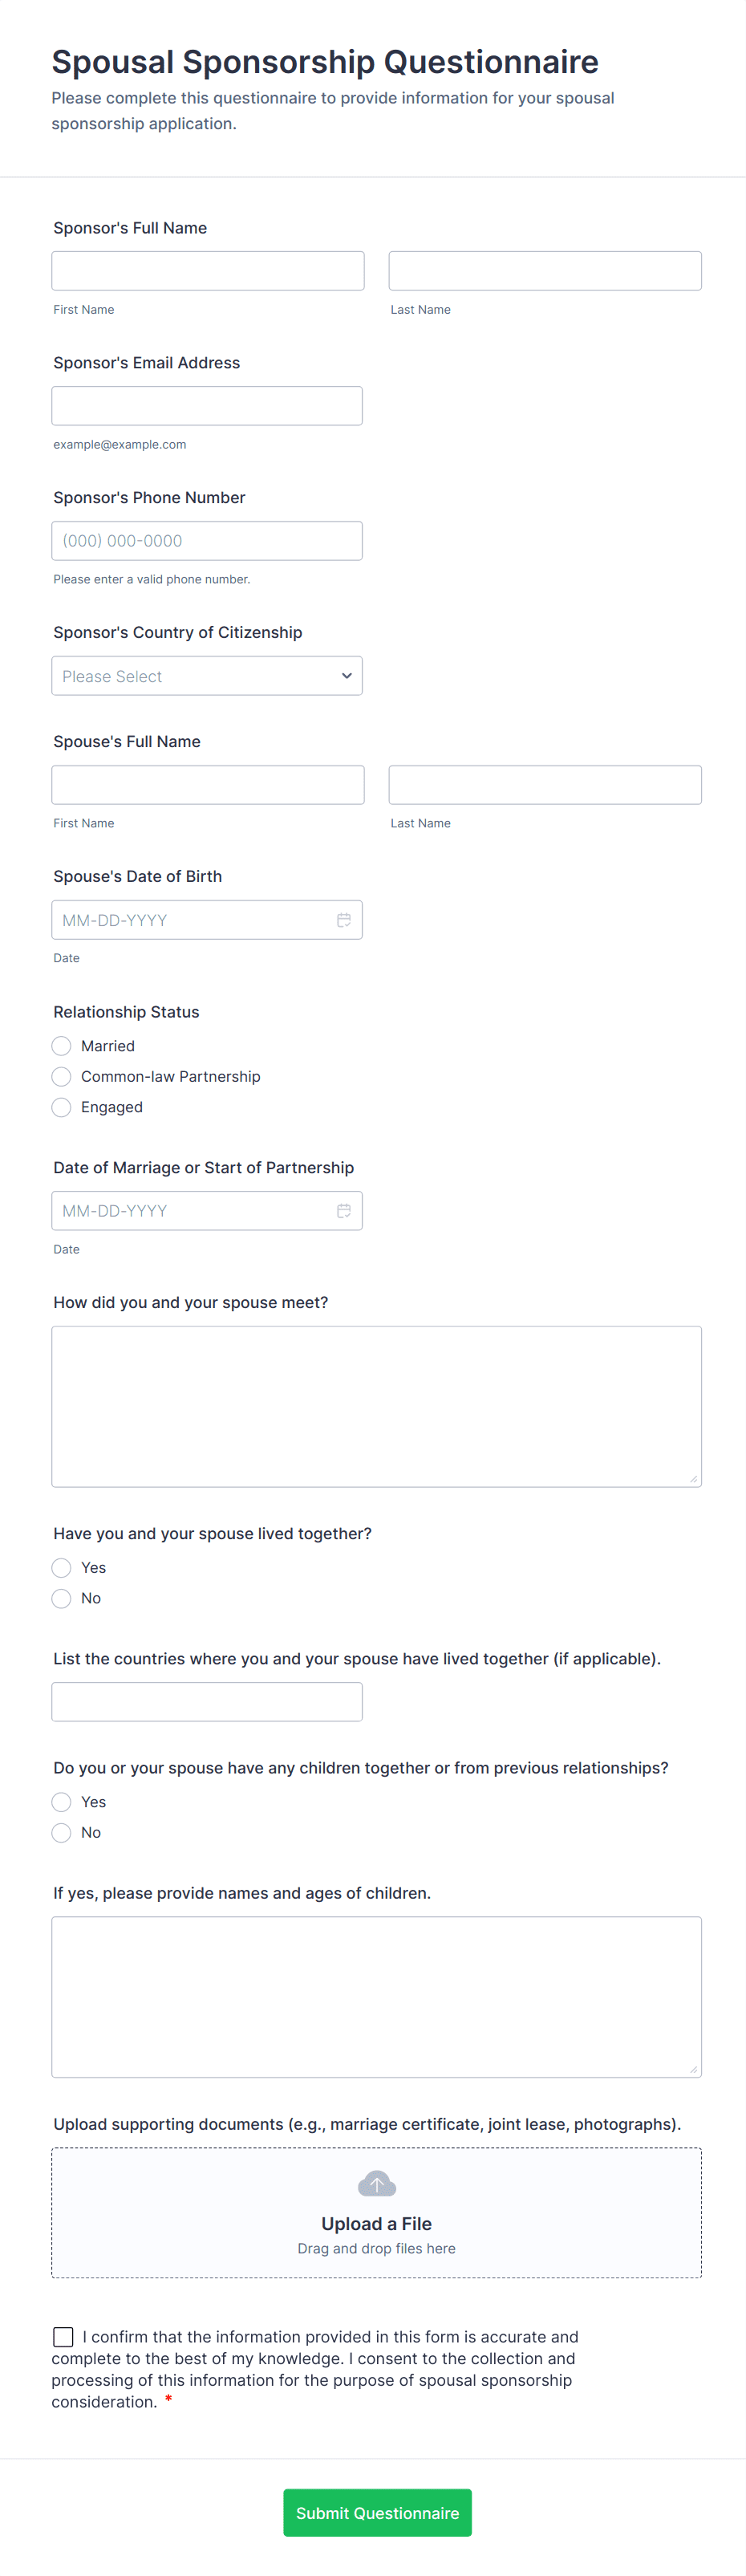Click the children names and ages textarea
The width and height of the screenshot is (746, 2576).
(x=377, y=1997)
